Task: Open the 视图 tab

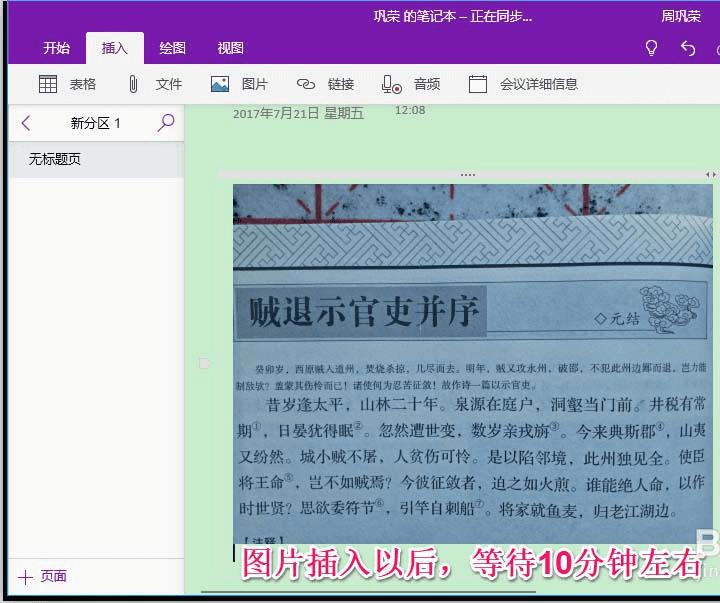Action: click(230, 48)
